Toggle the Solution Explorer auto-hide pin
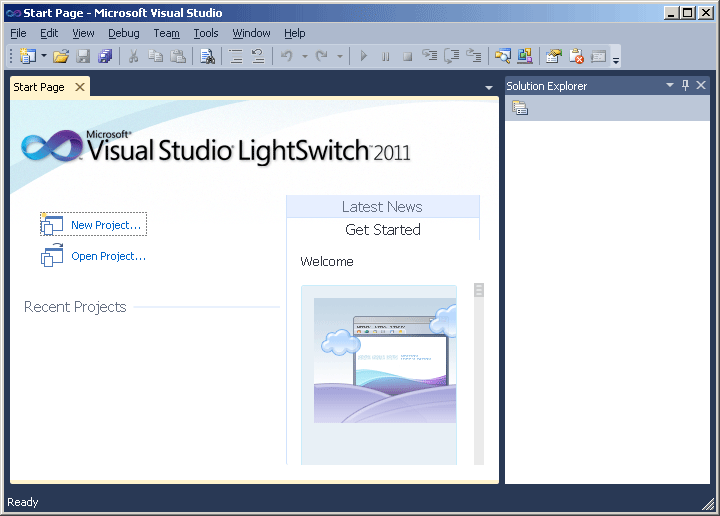Screen dimensions: 720x516 685,85
